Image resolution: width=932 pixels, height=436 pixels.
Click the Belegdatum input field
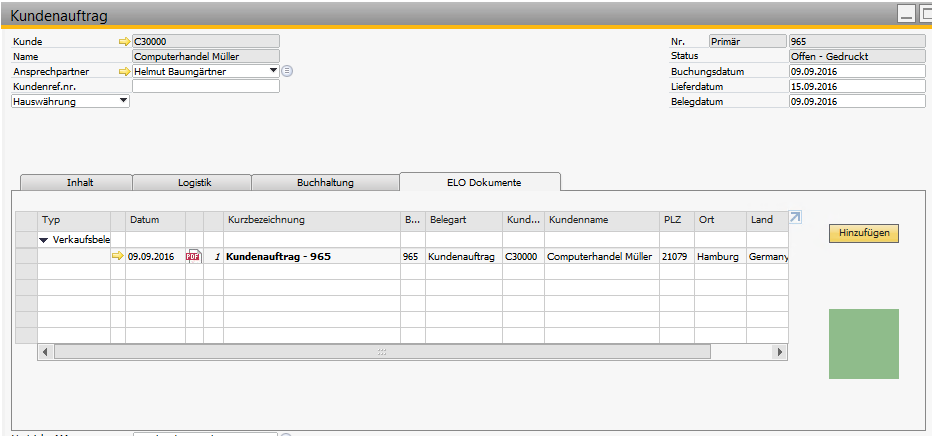pyautogui.click(x=857, y=101)
